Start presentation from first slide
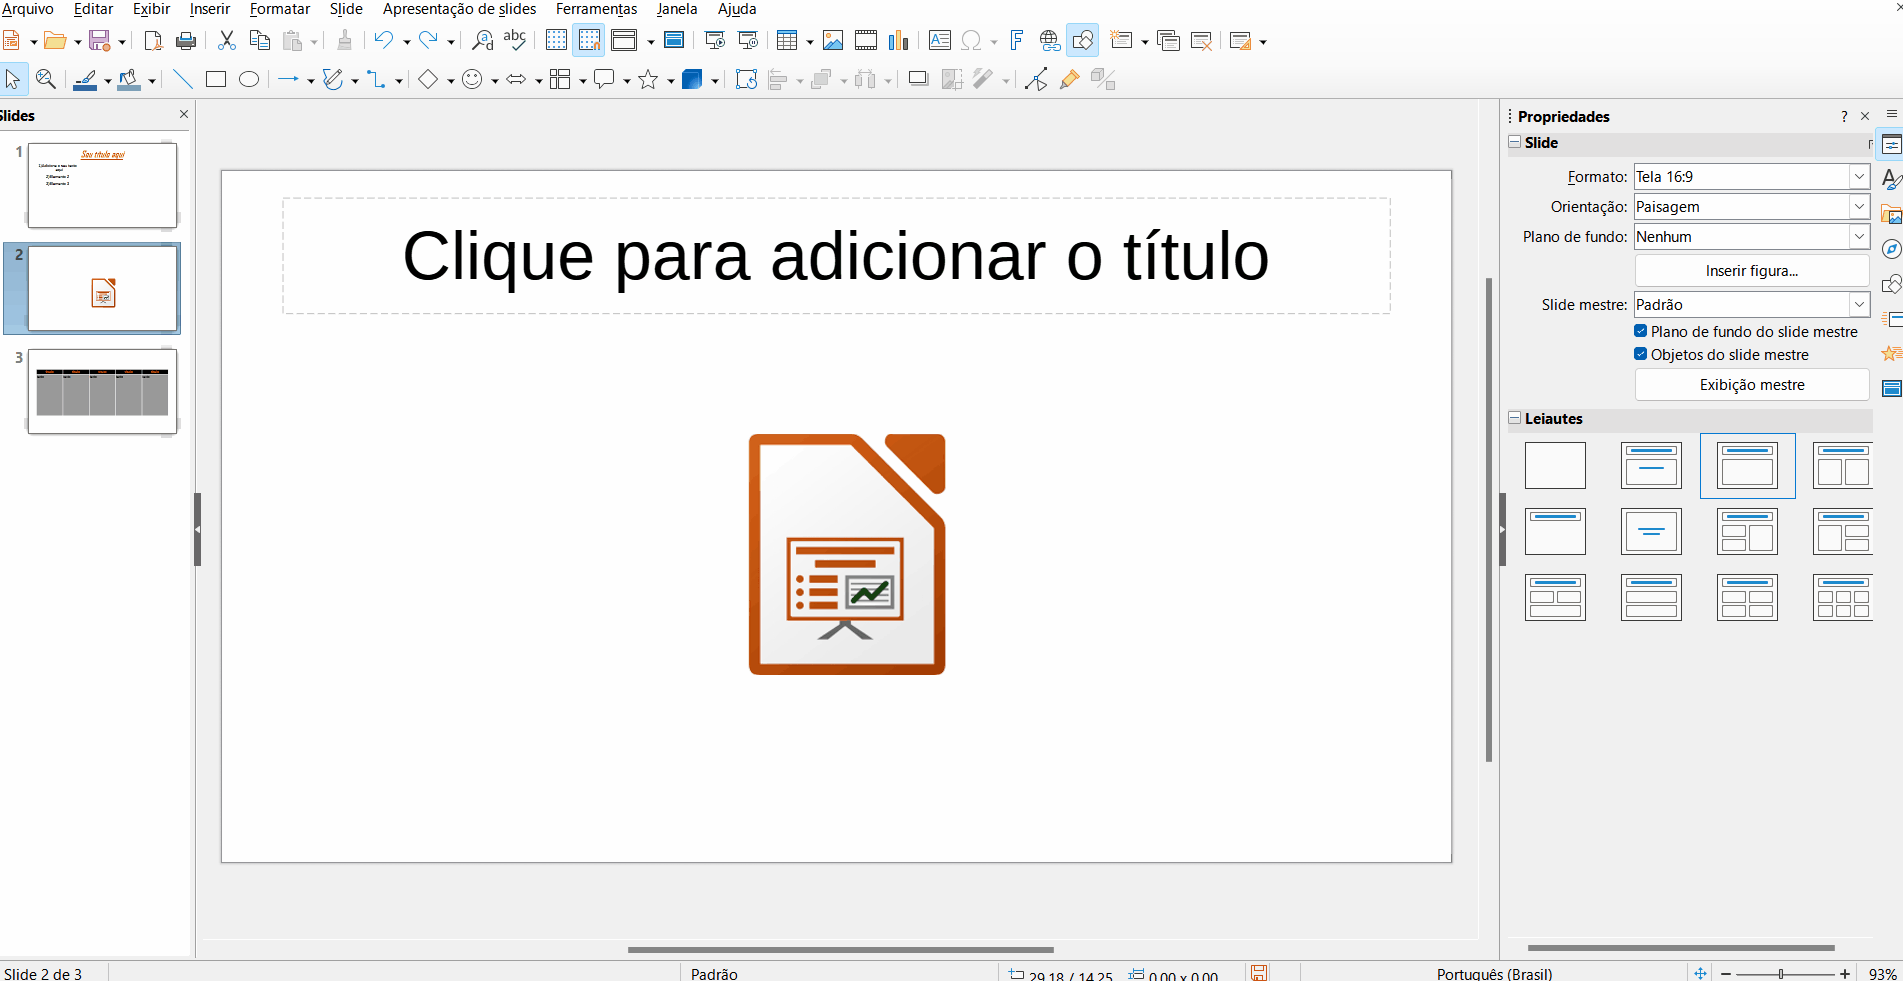This screenshot has width=1903, height=981. pos(715,41)
